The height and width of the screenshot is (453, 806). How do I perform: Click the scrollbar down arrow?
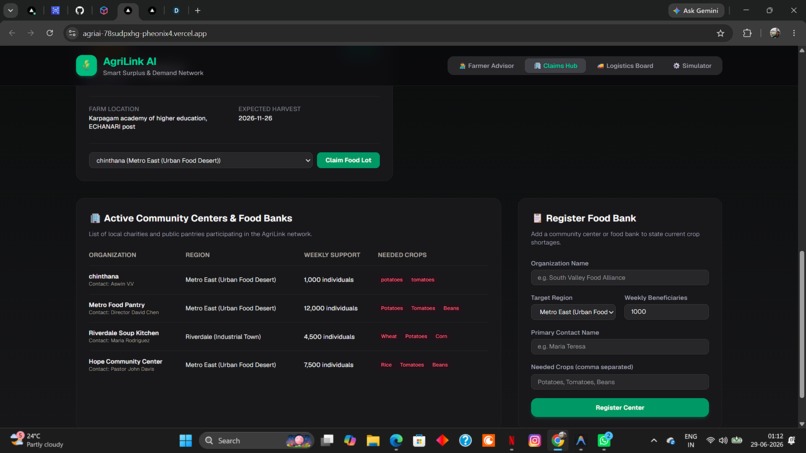[x=801, y=424]
